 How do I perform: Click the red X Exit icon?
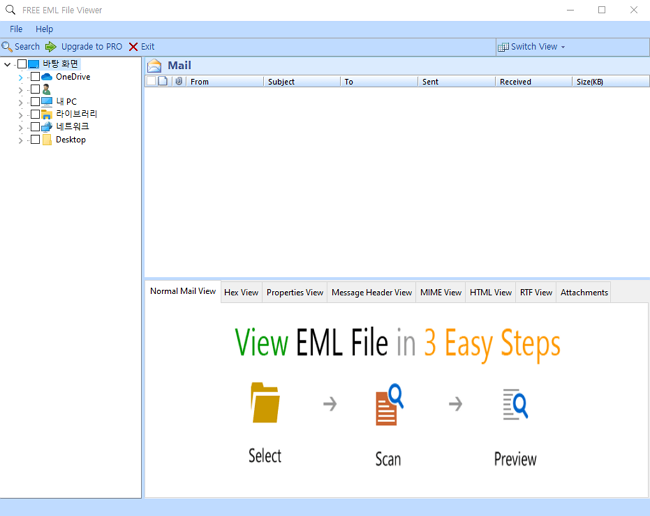point(133,47)
